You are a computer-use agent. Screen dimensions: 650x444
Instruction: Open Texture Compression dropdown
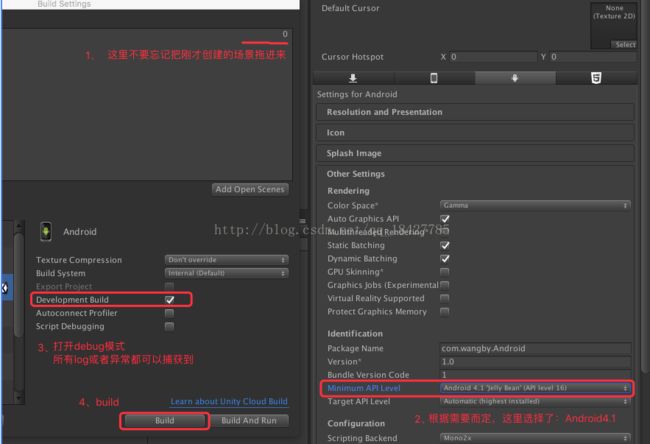click(227, 260)
